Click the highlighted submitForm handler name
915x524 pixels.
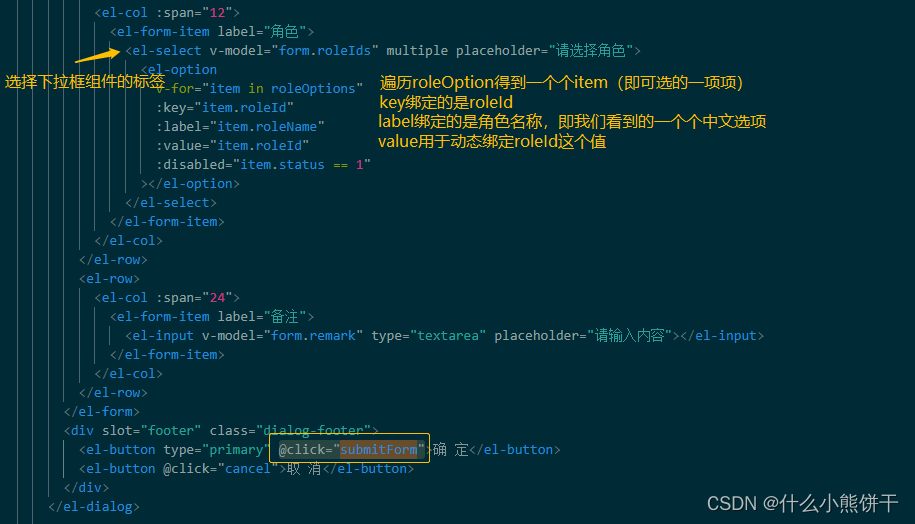pos(379,450)
